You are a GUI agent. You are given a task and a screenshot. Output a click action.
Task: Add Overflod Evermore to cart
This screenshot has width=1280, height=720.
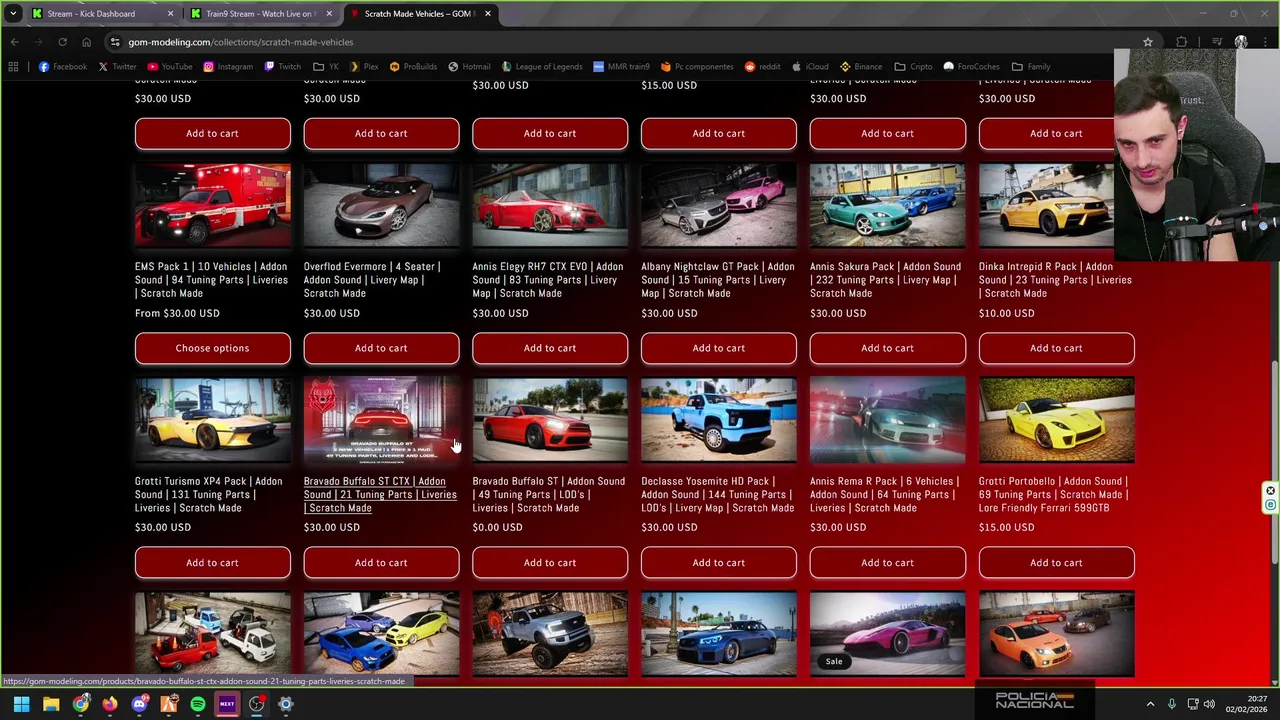381,348
